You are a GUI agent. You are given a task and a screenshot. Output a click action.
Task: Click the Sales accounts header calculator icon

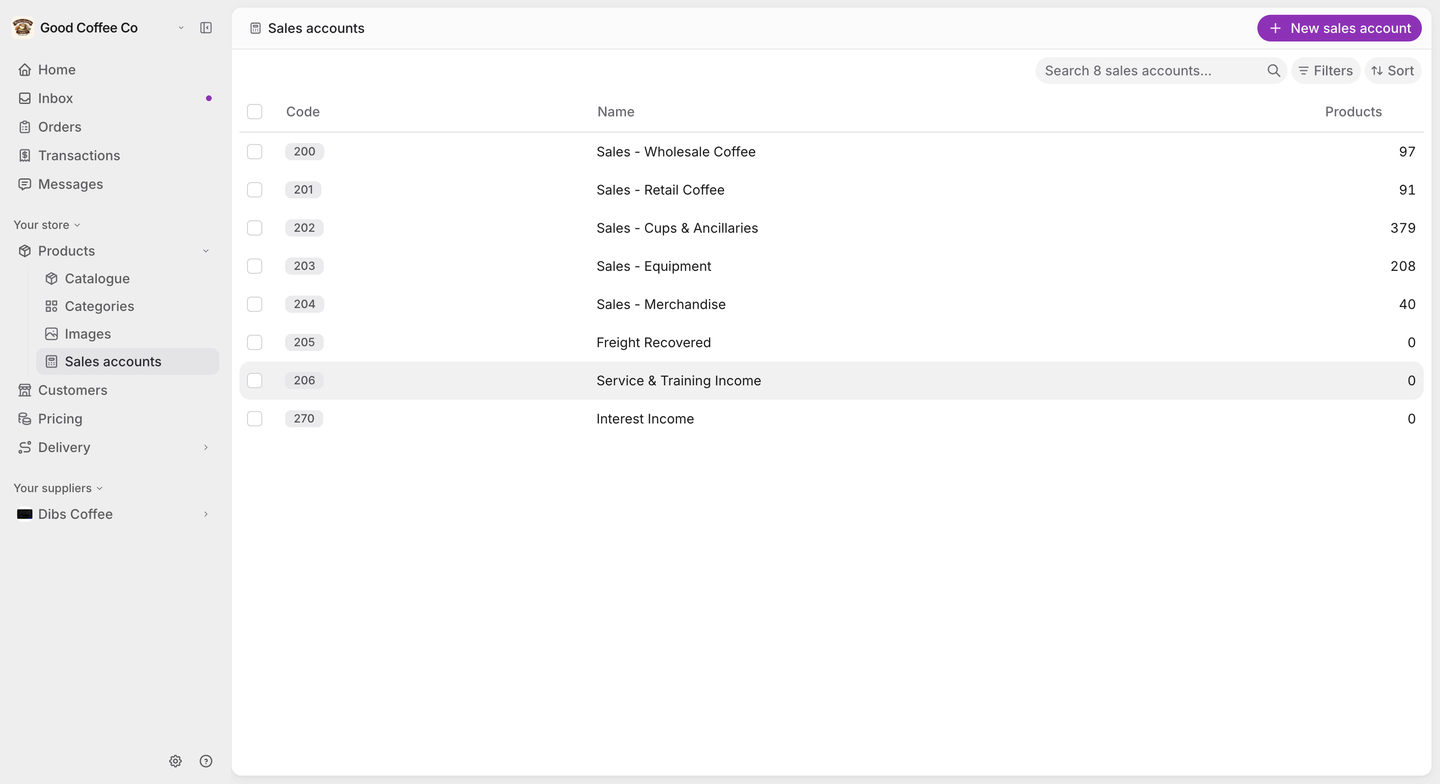pos(256,28)
